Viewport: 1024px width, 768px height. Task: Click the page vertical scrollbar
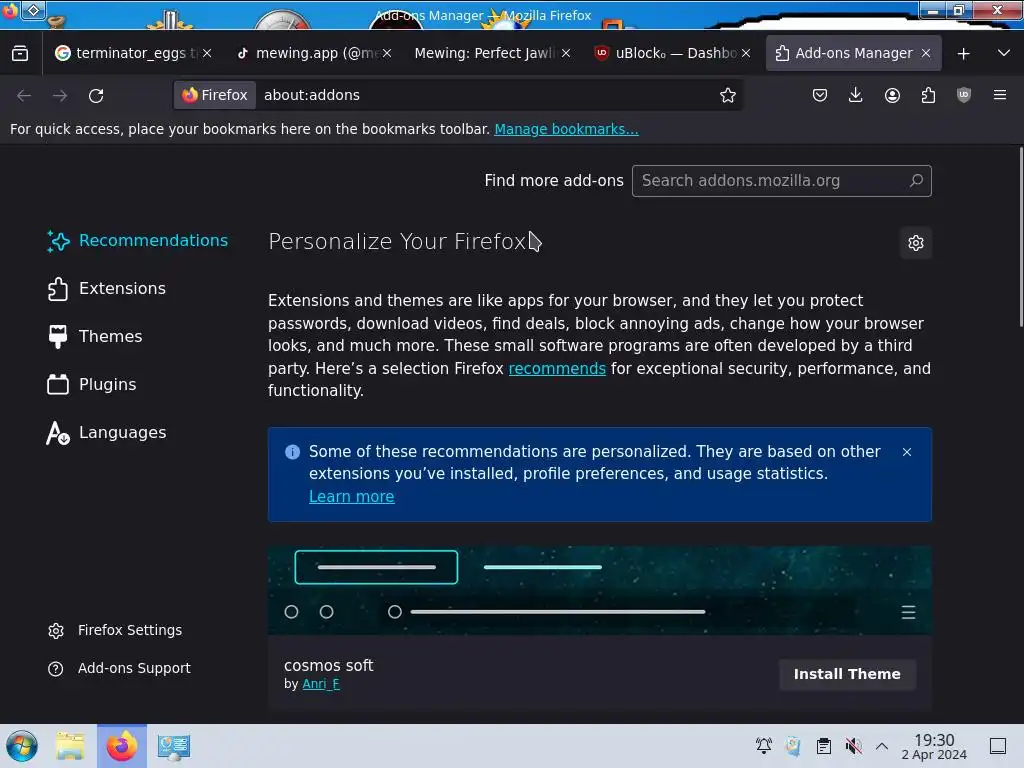(x=1020, y=238)
